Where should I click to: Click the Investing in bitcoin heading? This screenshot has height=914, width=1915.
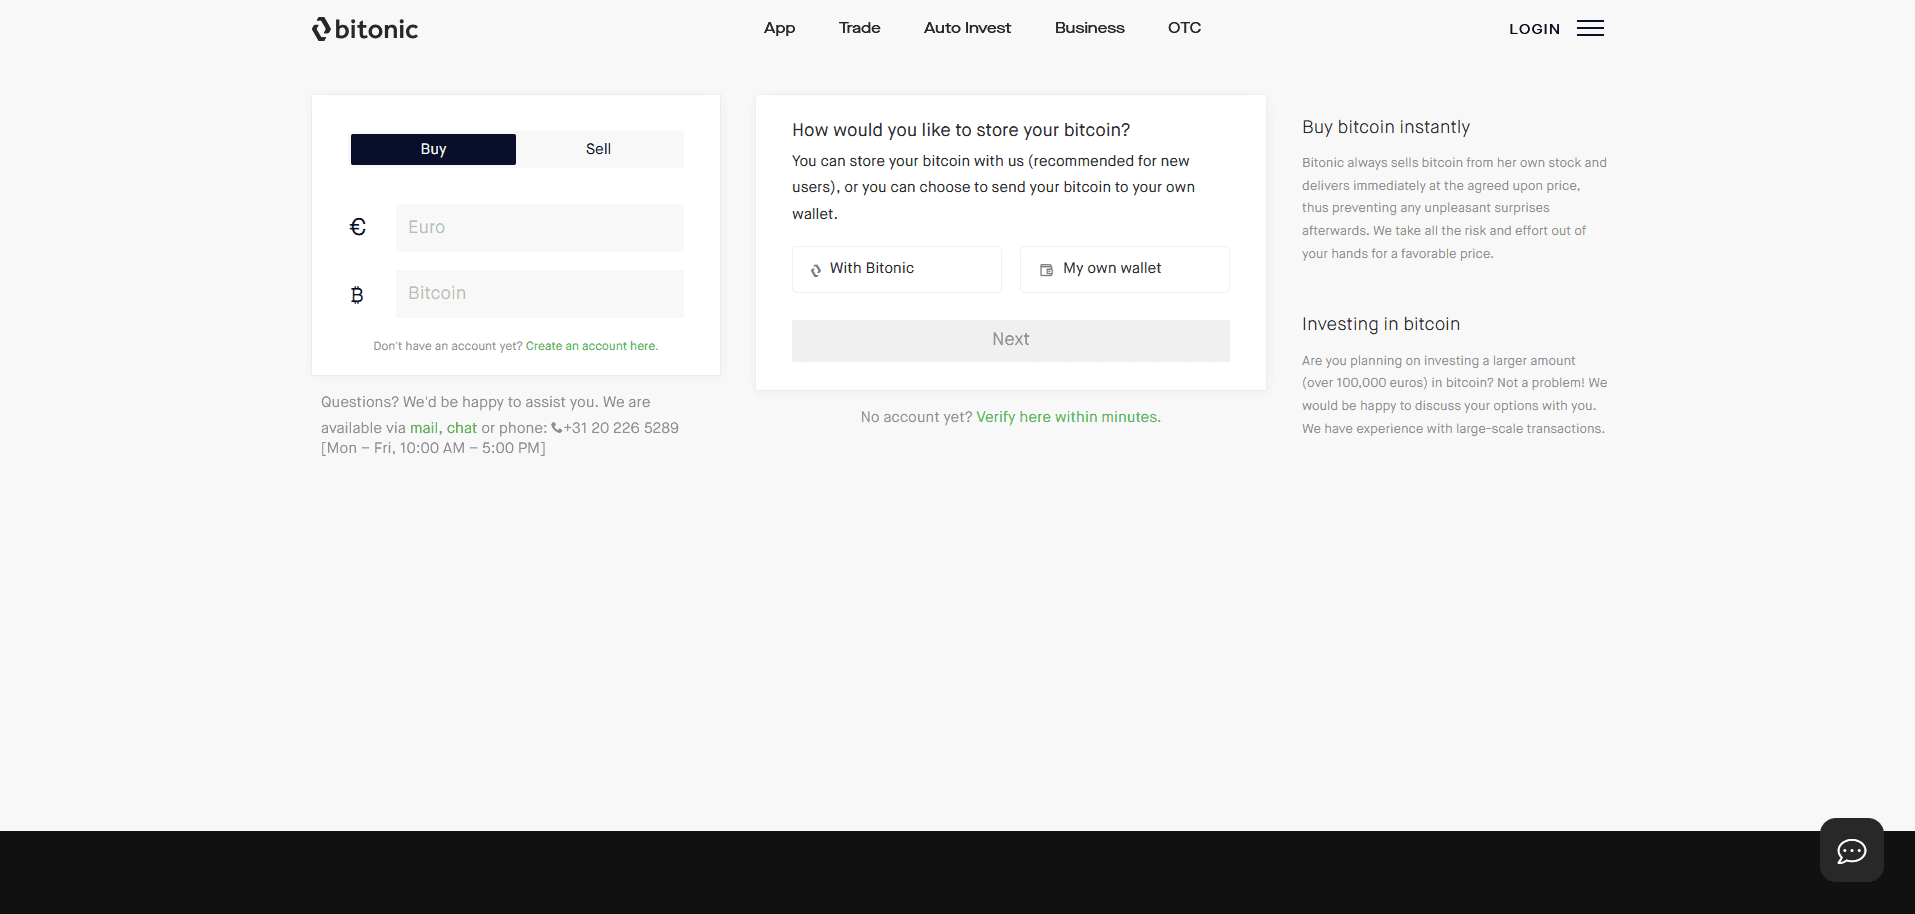1381,325
